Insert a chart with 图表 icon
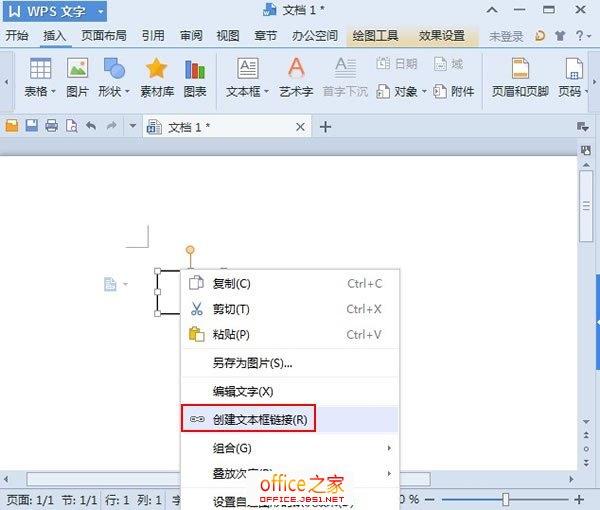This screenshot has width=600, height=510. (x=195, y=69)
